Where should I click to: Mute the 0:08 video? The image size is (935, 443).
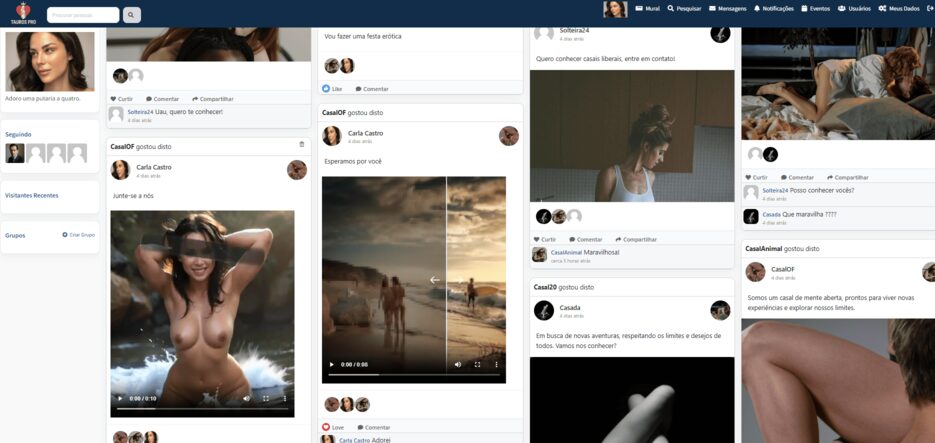458,365
